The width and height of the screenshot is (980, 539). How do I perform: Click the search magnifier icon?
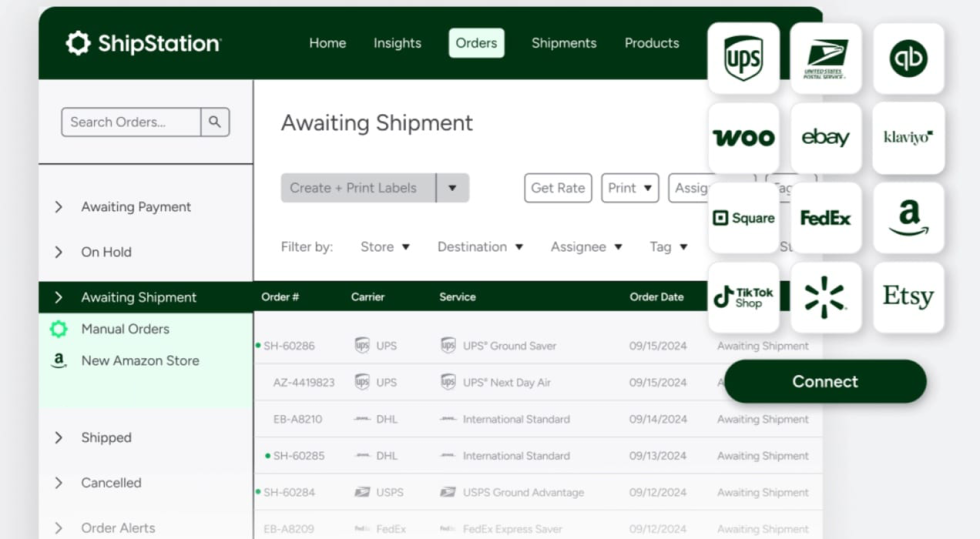pos(215,122)
